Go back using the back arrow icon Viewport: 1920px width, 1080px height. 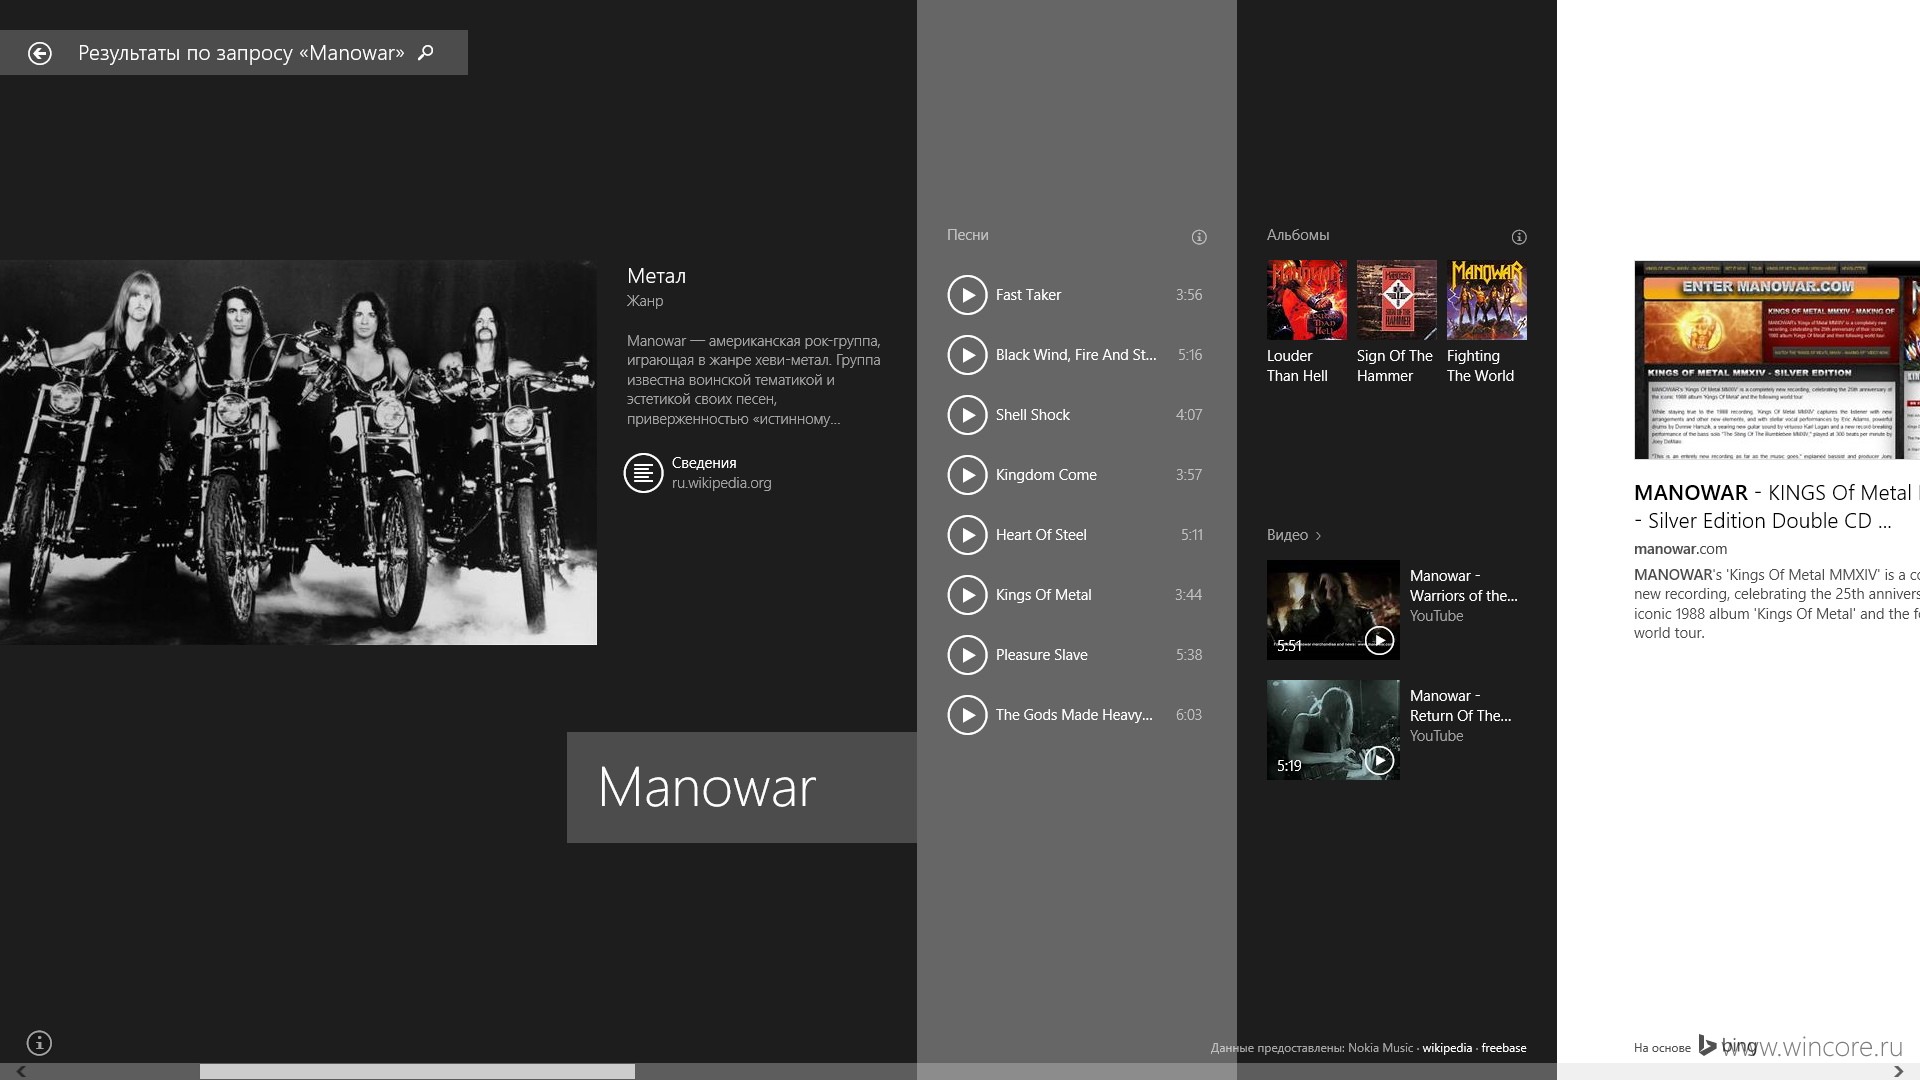(x=40, y=53)
